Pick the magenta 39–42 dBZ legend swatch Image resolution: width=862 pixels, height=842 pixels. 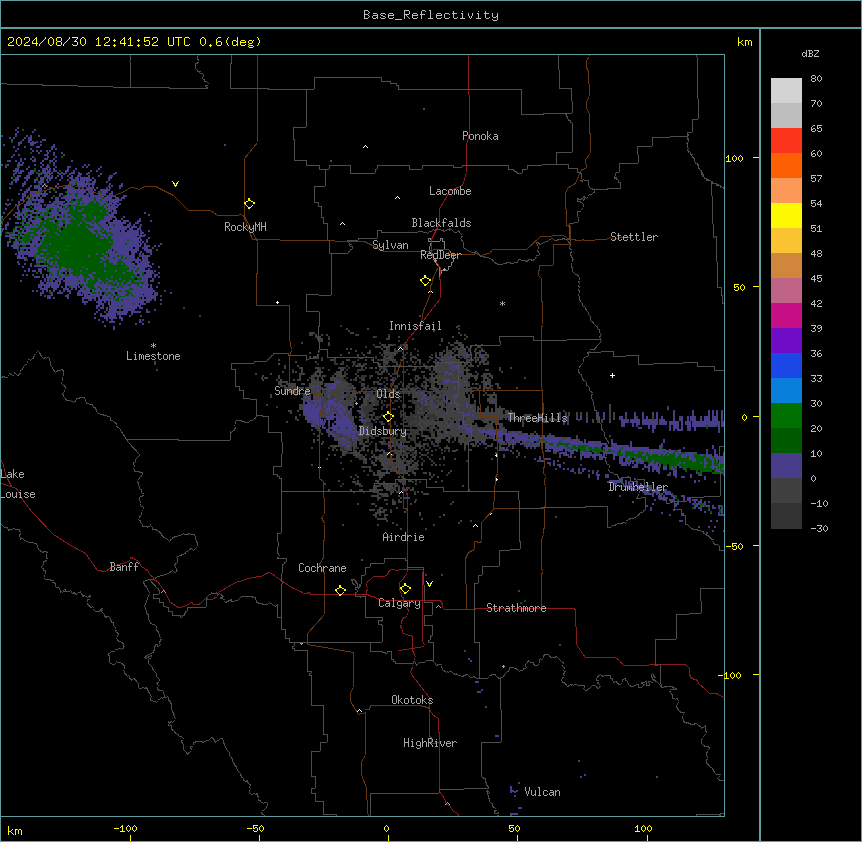click(786, 315)
